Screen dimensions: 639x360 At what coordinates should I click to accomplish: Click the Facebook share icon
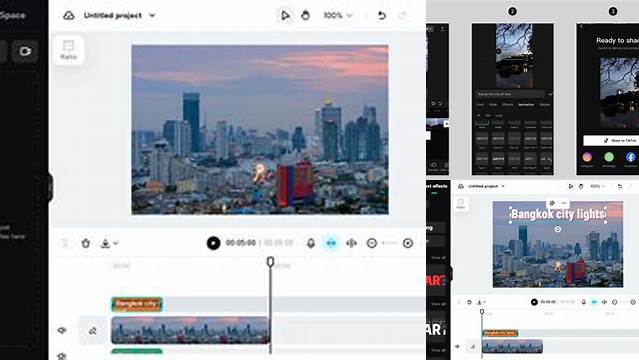[x=630, y=157]
